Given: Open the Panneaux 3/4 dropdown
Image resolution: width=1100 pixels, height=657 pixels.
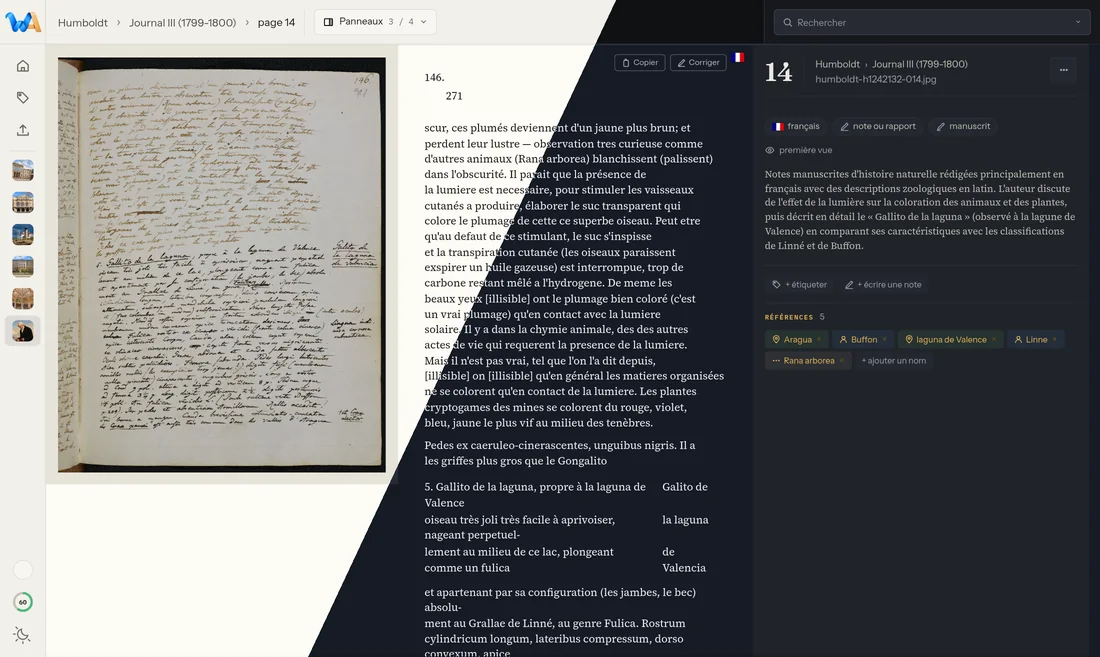Looking at the screenshot, I should (375, 22).
